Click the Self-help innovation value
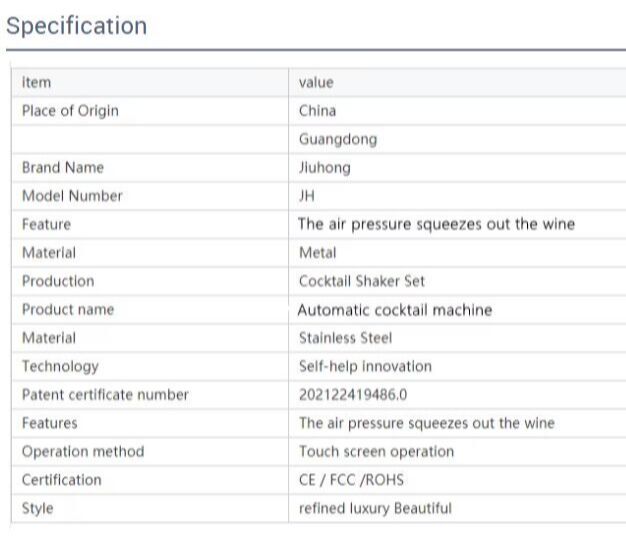 tap(365, 366)
